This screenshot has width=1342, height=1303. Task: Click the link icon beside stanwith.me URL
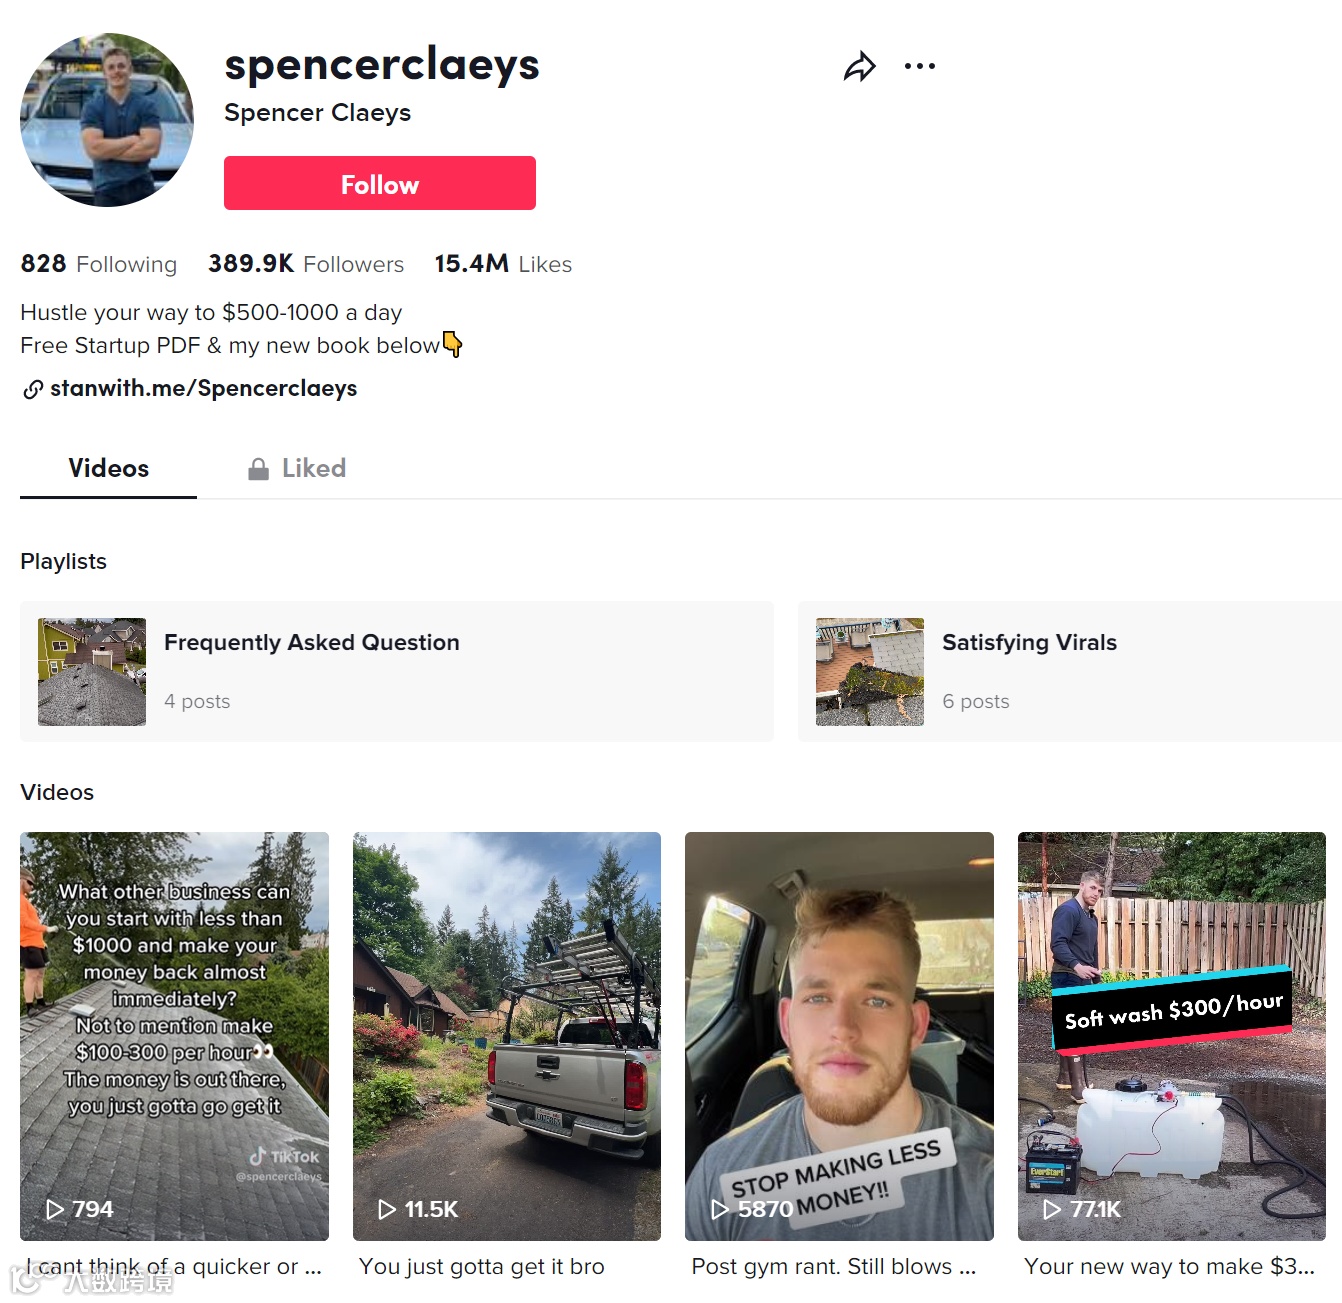pos(33,389)
